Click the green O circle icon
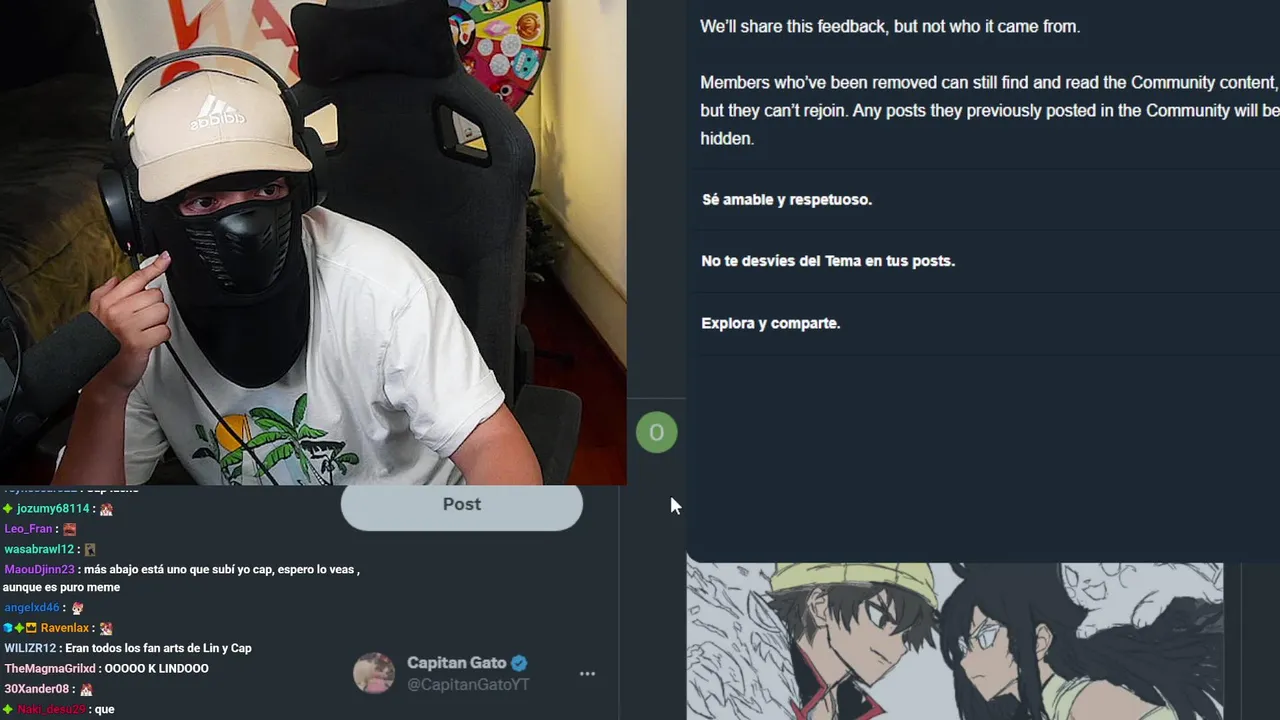Screen dimensions: 1280x720 657,432
